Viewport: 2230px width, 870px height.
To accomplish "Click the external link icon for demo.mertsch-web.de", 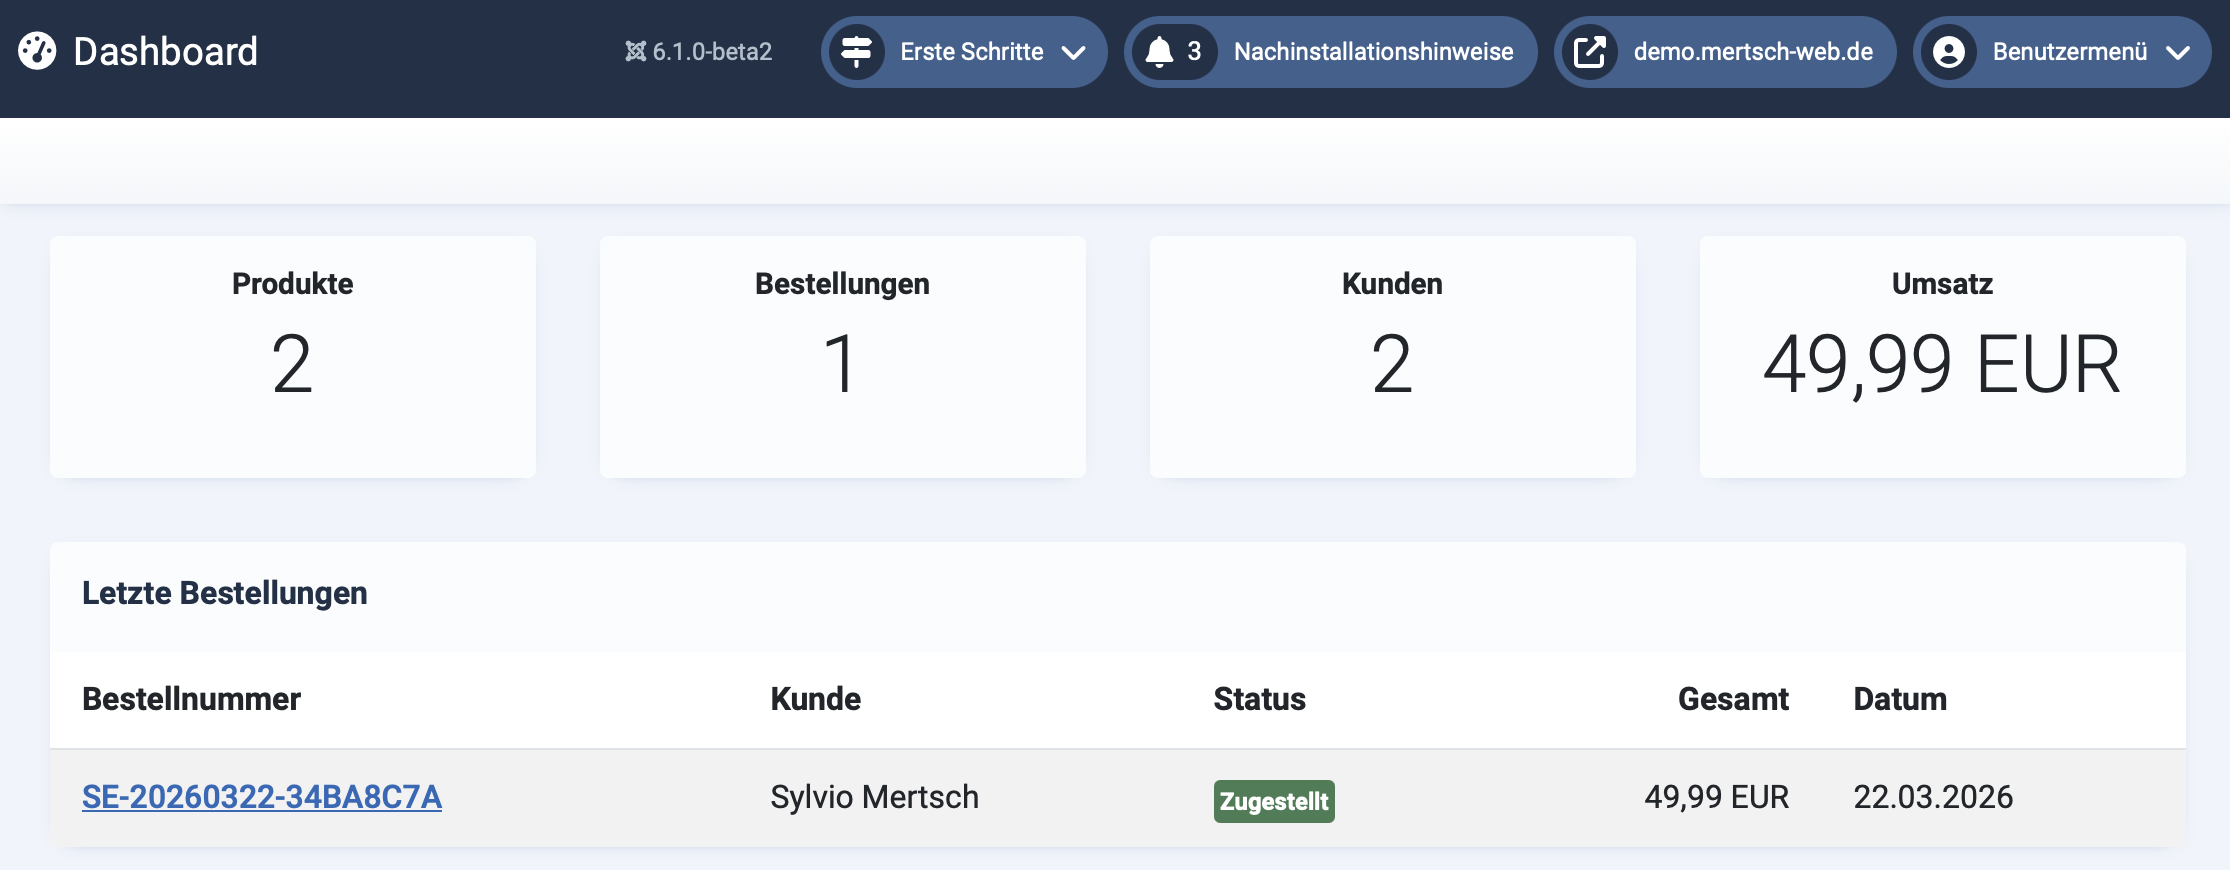I will [1593, 52].
